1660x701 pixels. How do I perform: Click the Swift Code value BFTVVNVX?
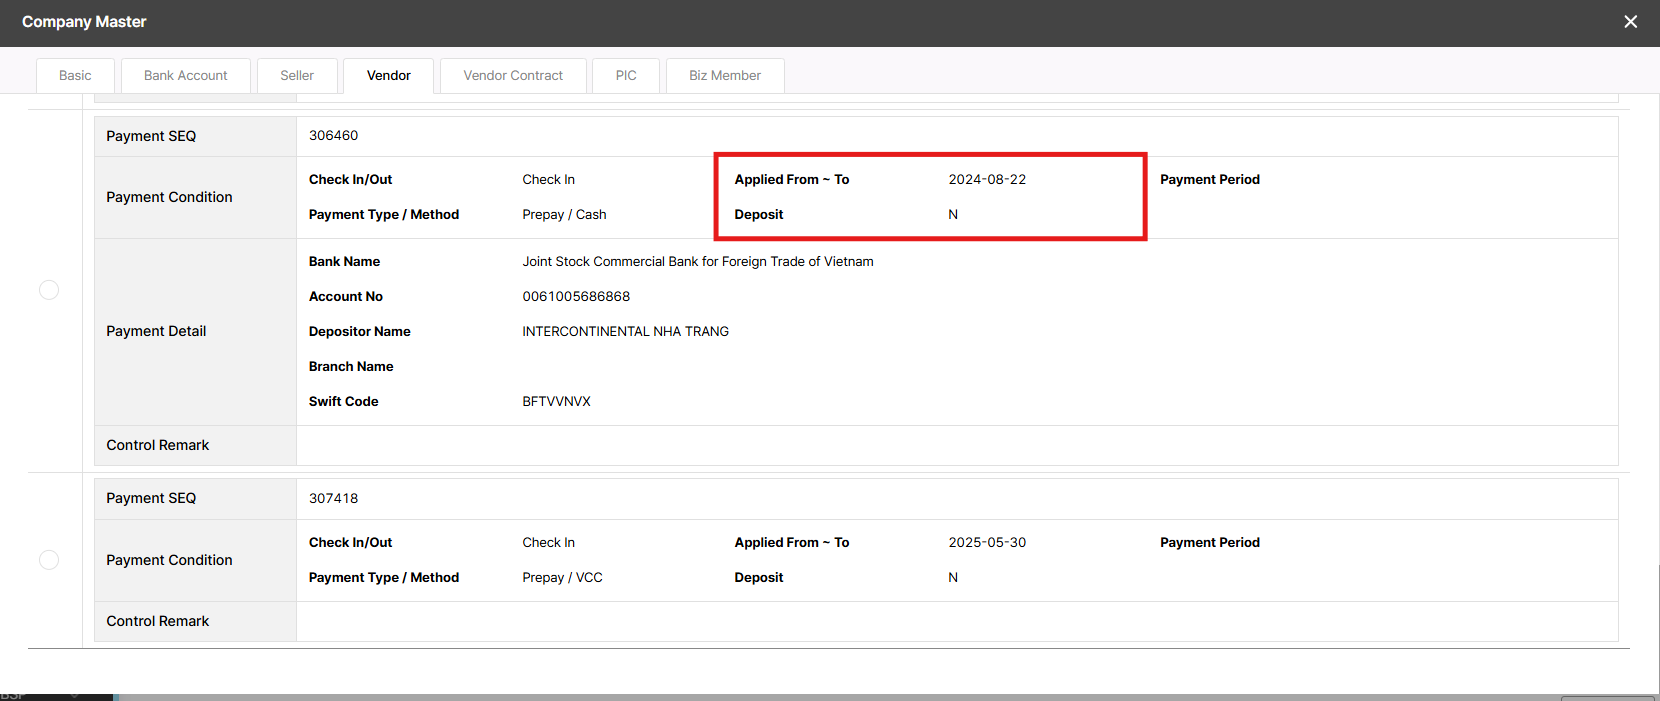click(x=556, y=402)
